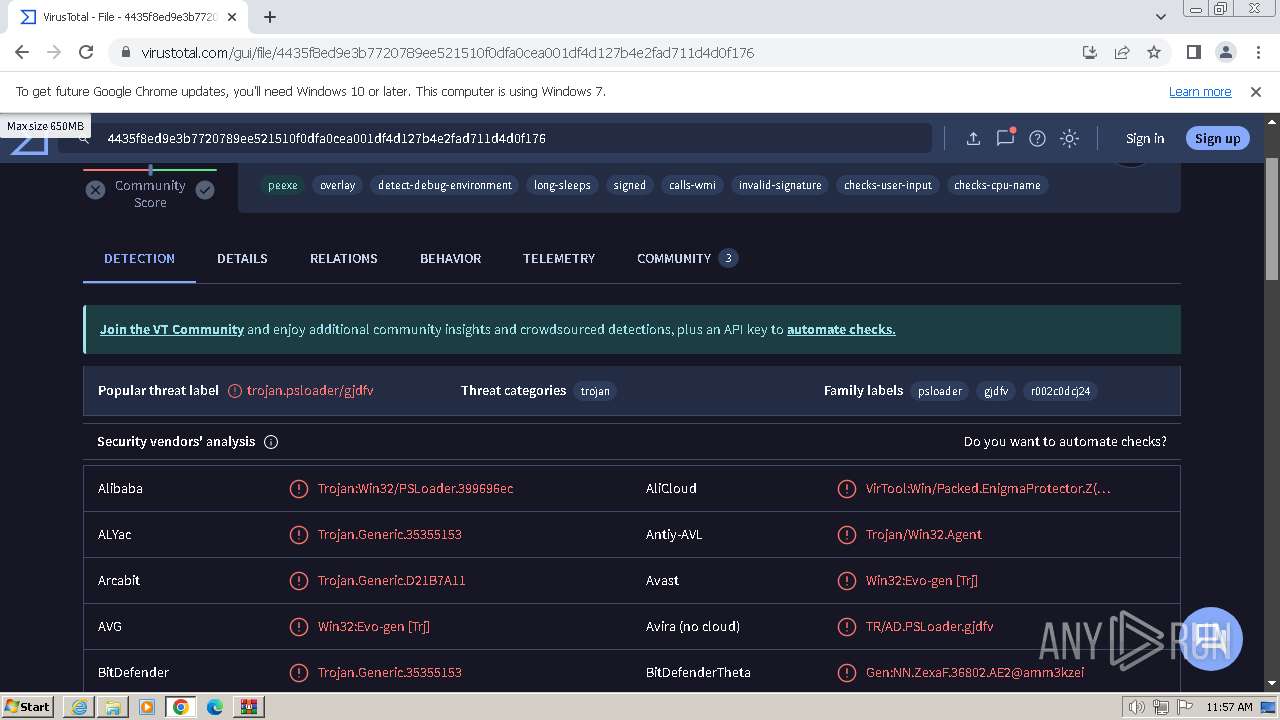1280x720 pixels.
Task: Switch to the TELEMETRY tab
Action: pos(558,258)
